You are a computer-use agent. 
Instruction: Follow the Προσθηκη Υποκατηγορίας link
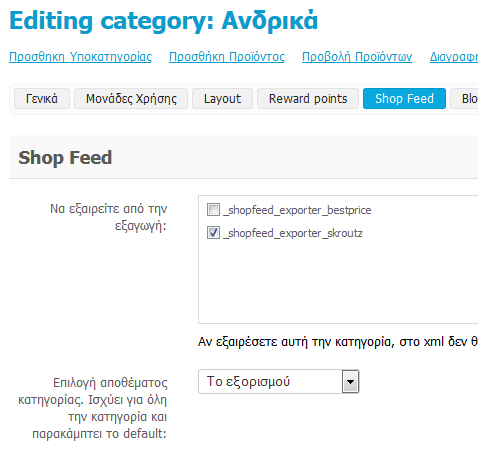tap(80, 57)
